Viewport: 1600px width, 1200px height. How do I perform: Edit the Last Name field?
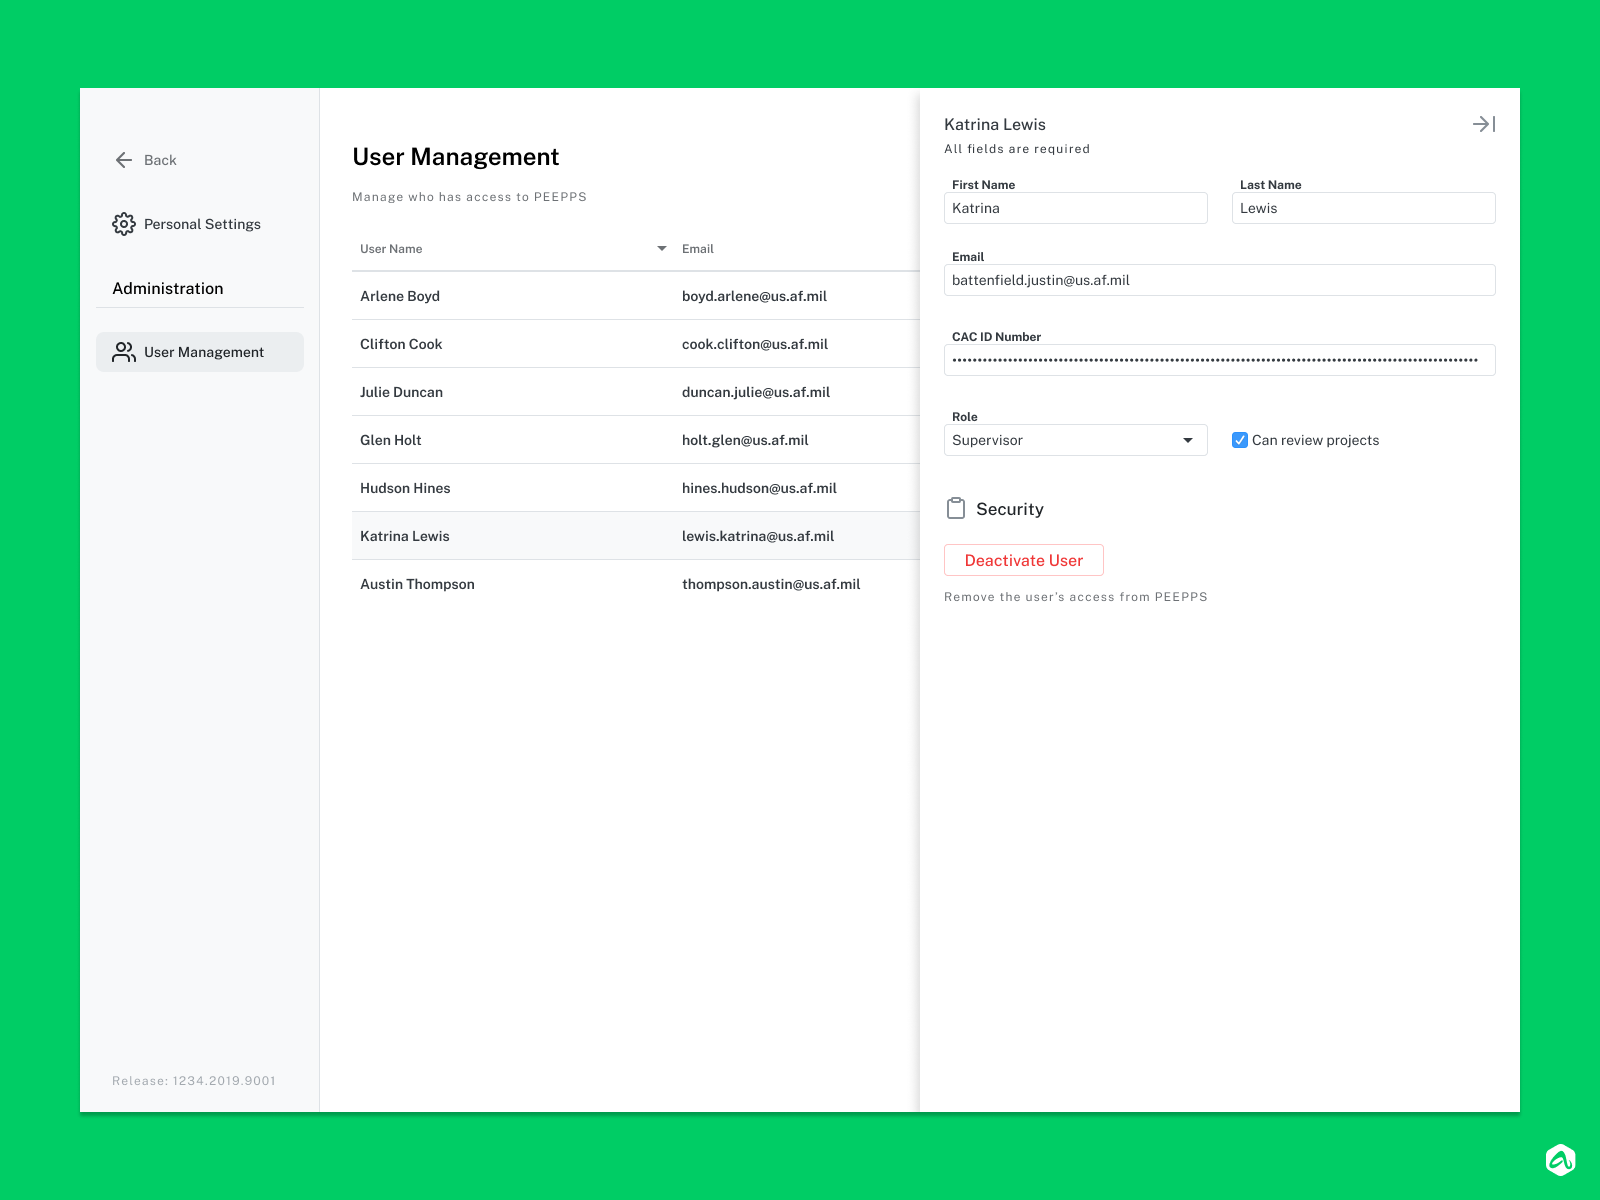(x=1364, y=208)
